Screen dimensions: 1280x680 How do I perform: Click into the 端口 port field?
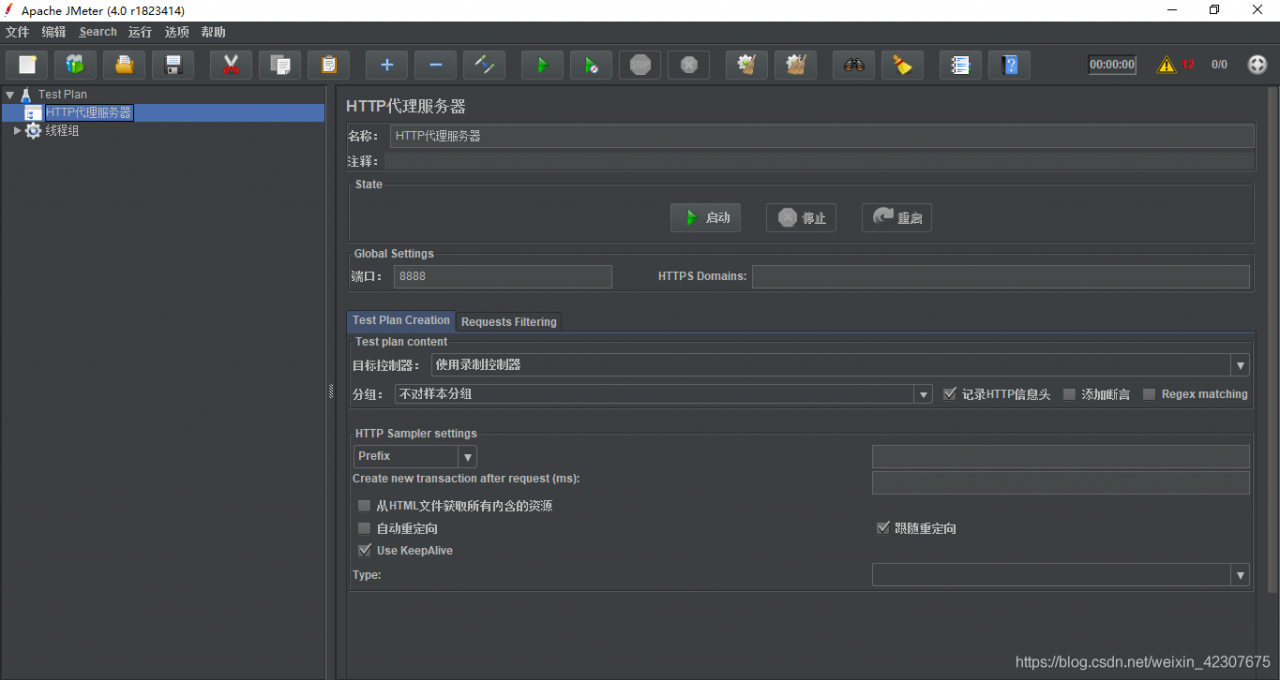[x=502, y=276]
